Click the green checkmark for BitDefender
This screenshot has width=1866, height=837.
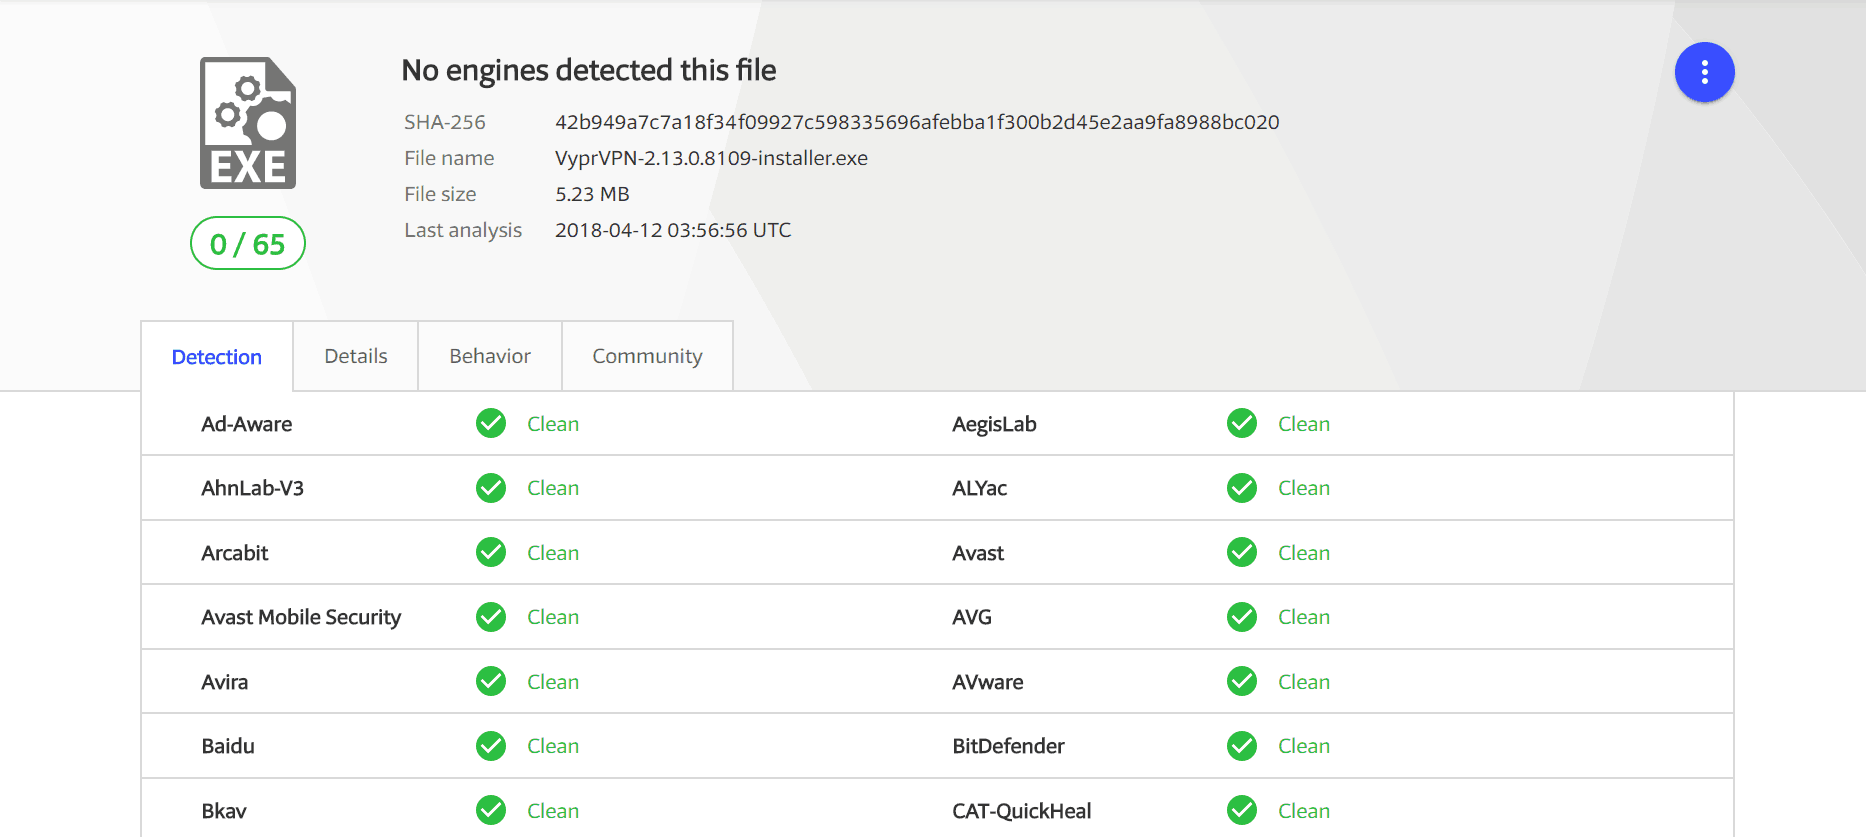pyautogui.click(x=1242, y=746)
